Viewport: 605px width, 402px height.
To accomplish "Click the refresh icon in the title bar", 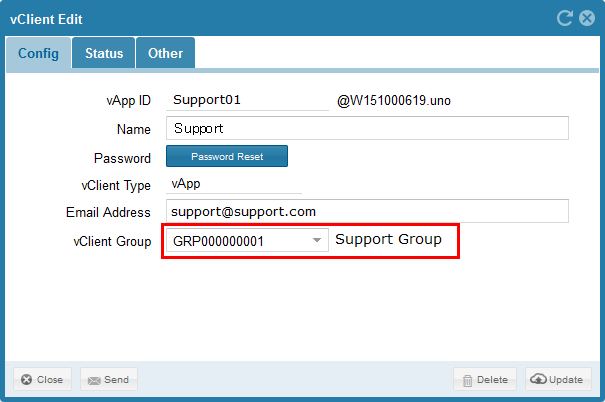I will click(565, 19).
